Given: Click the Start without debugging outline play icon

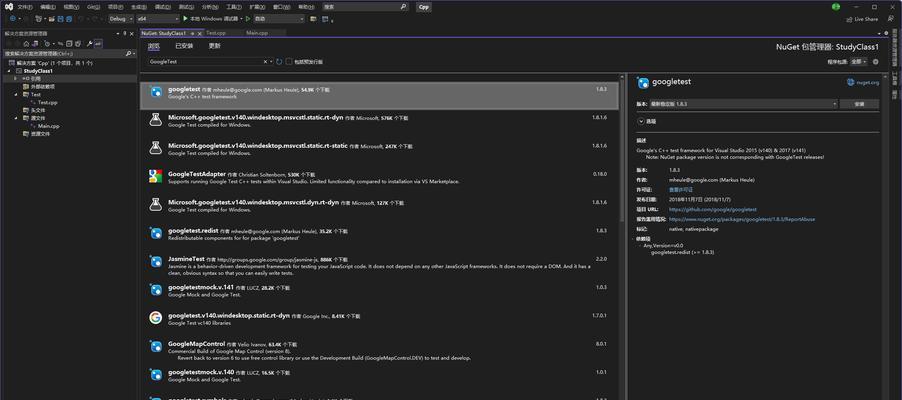Looking at the screenshot, I should [248, 19].
